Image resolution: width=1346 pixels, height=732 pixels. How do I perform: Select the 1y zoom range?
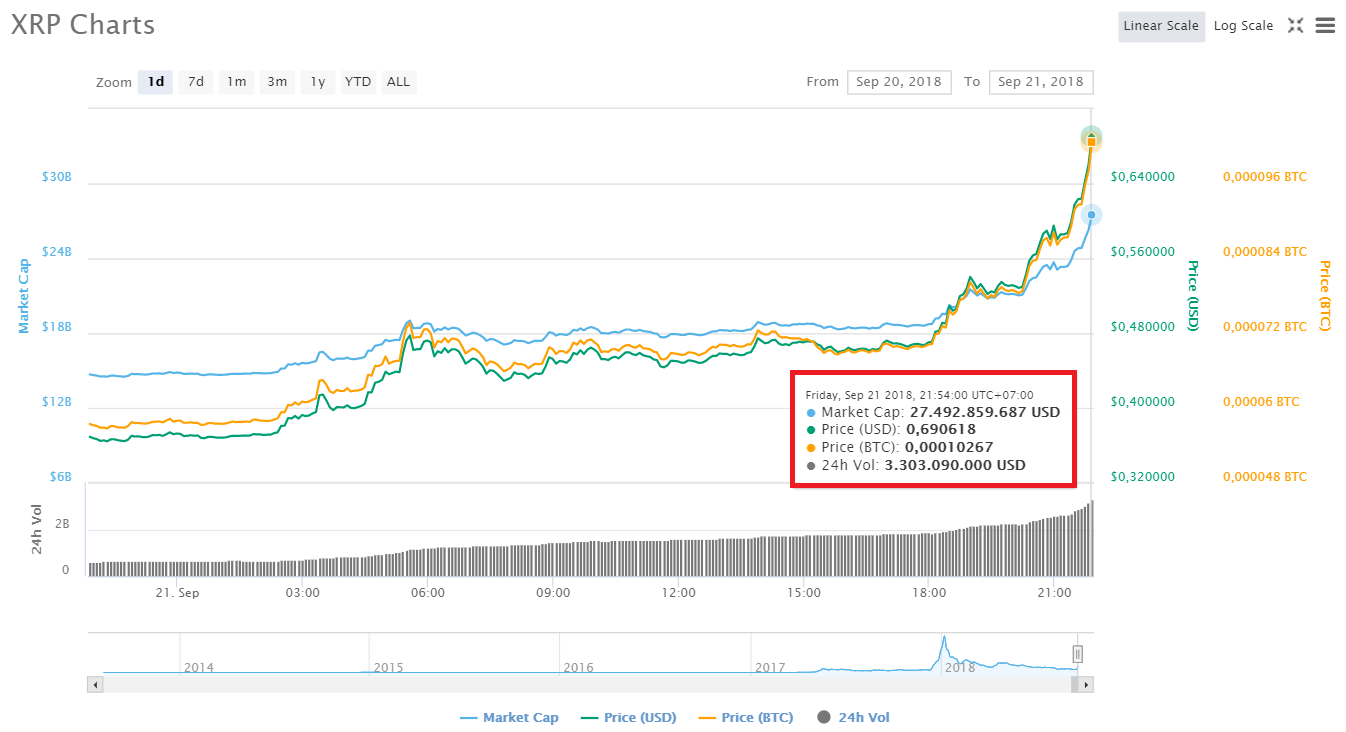click(317, 82)
